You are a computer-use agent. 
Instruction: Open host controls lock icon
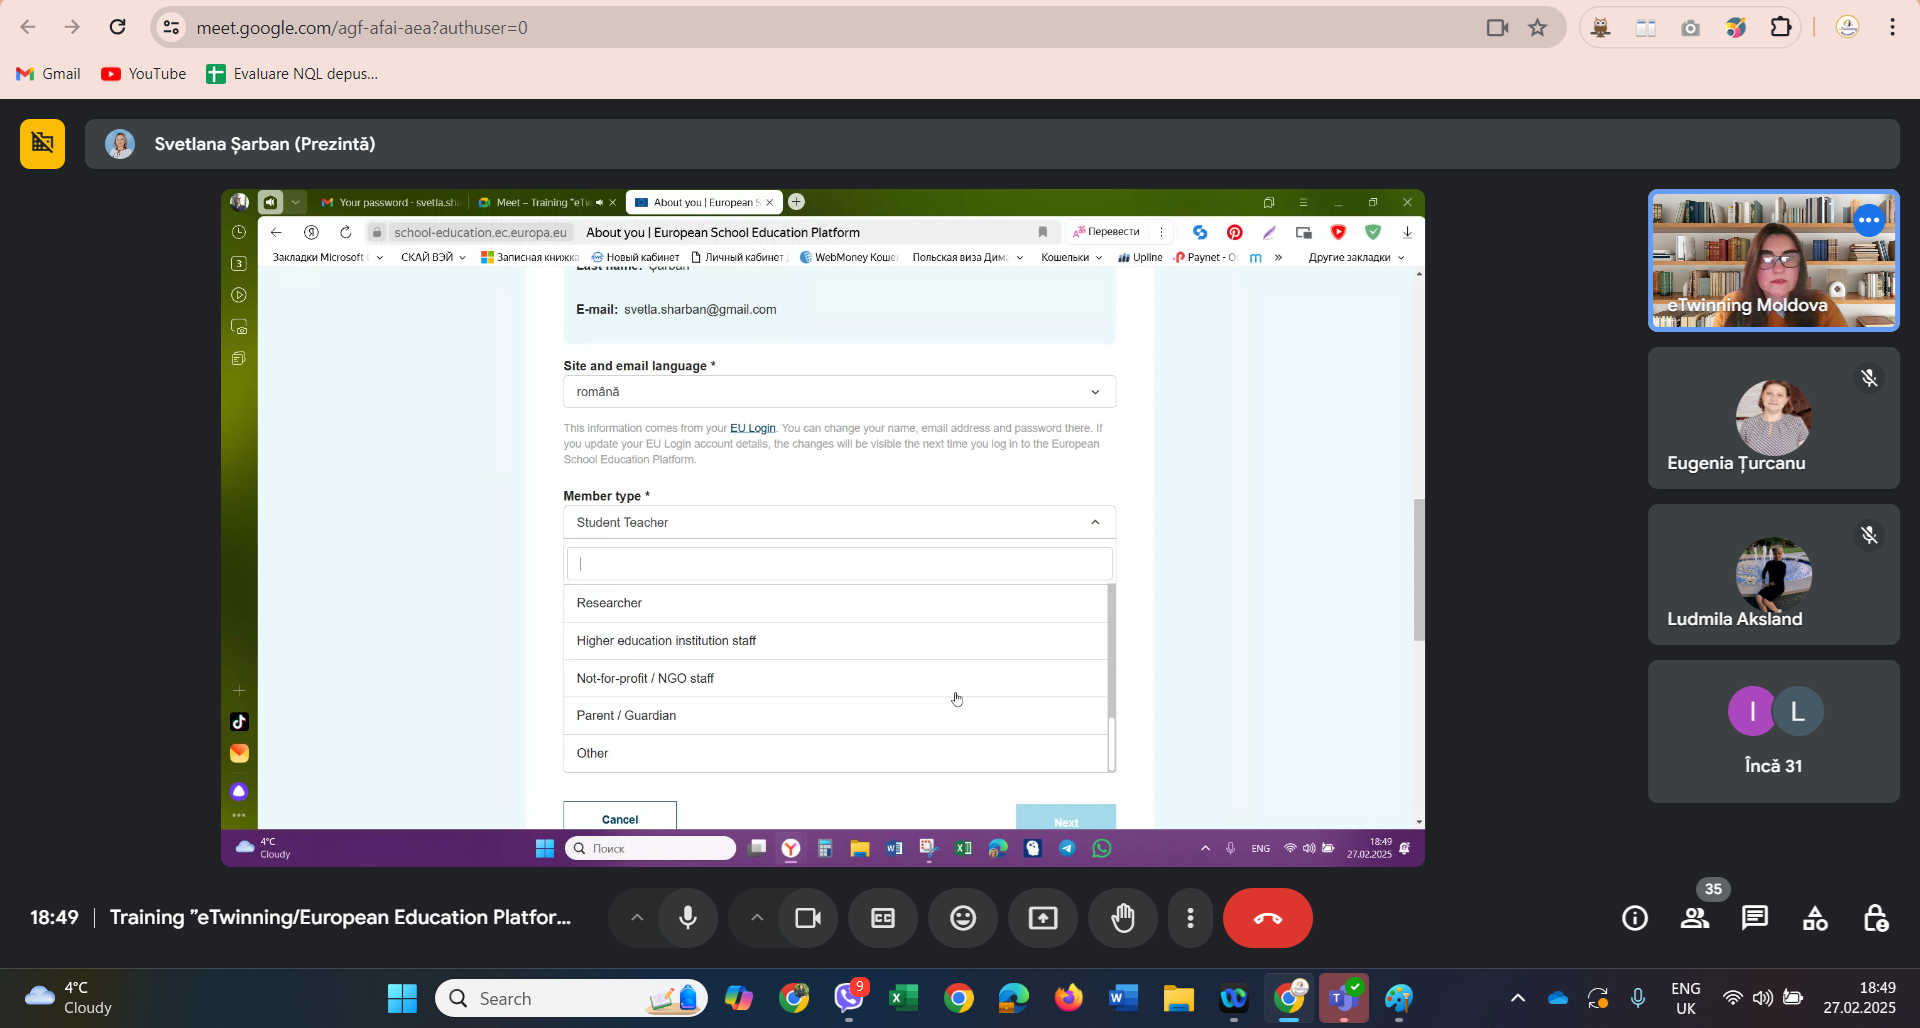click(x=1875, y=918)
